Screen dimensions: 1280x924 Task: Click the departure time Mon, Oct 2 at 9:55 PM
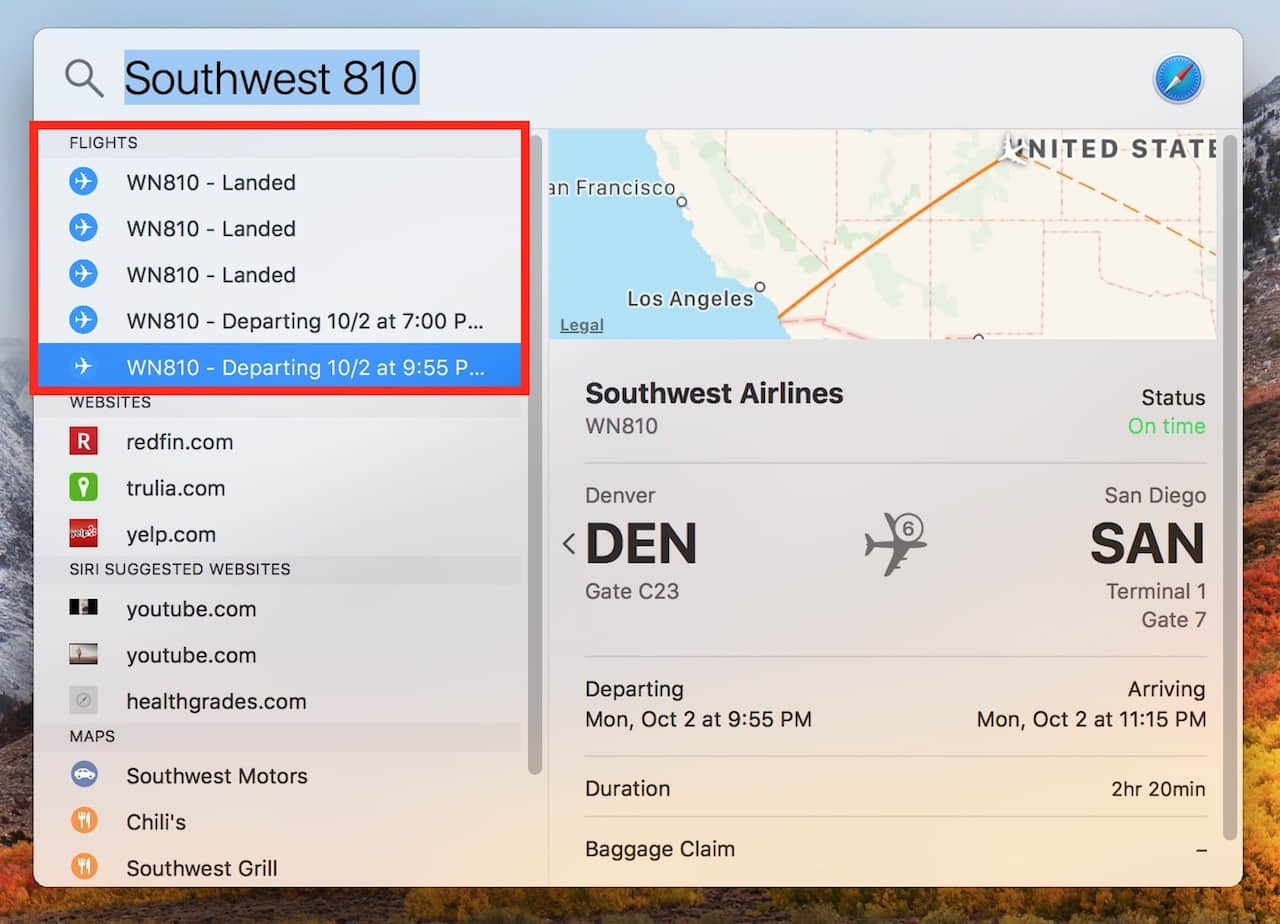698,719
